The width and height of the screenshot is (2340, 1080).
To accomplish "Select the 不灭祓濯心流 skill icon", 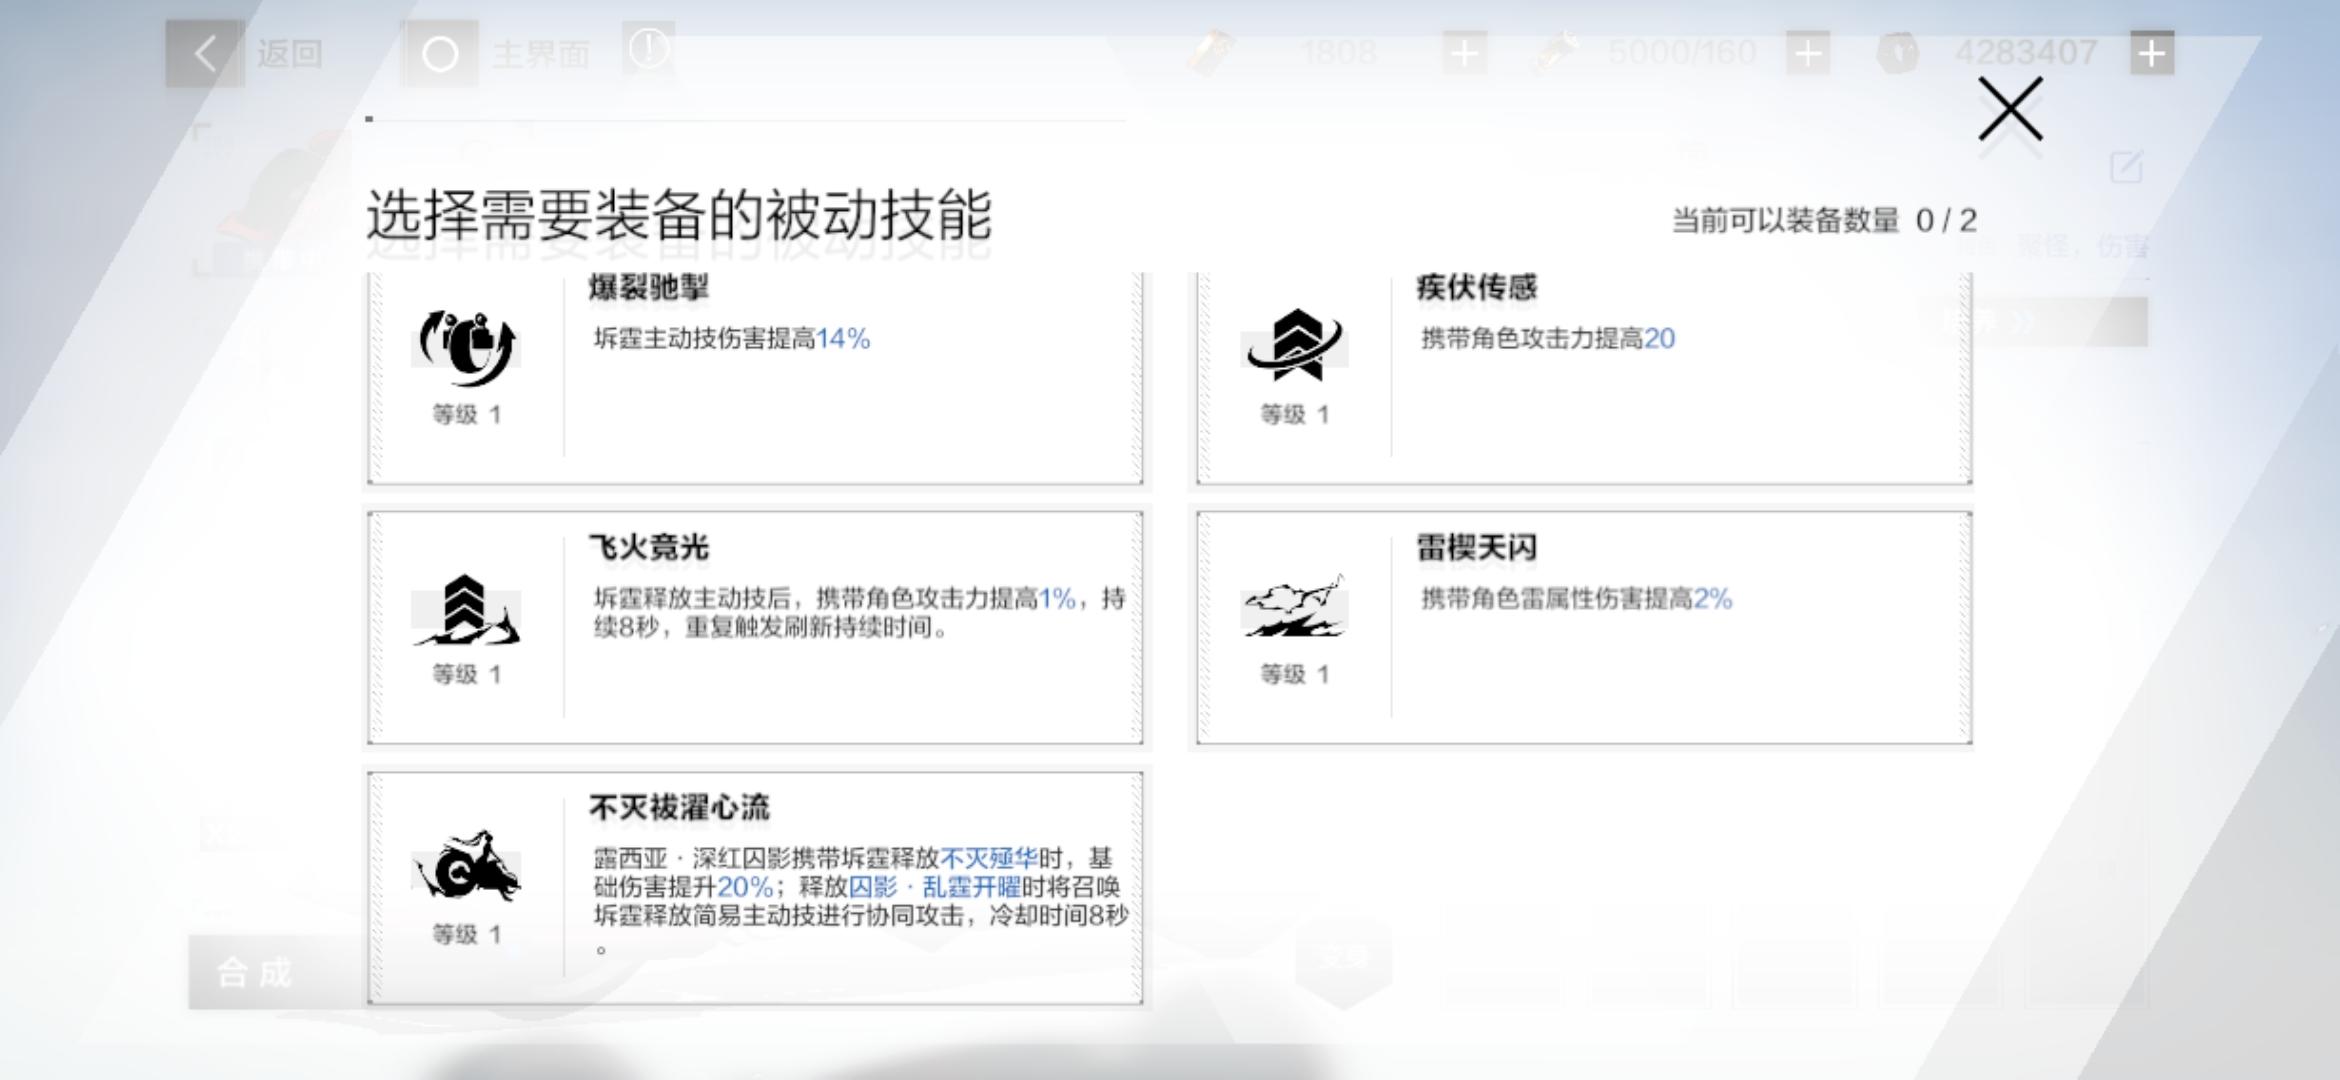I will (466, 867).
